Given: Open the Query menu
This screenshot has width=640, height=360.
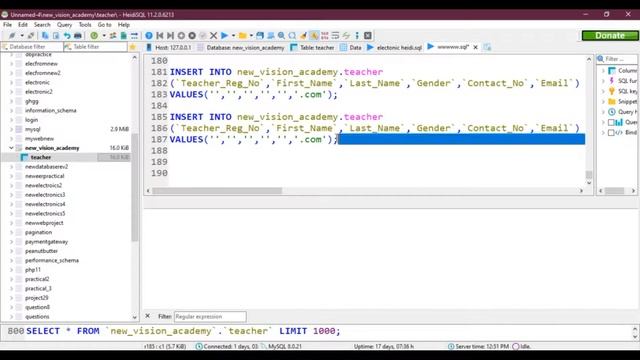Looking at the screenshot, I should pyautogui.click(x=64, y=25).
